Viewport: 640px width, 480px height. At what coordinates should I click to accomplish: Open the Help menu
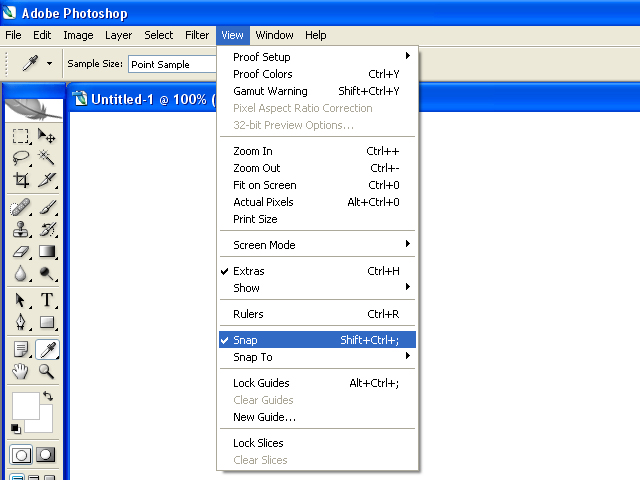click(x=316, y=35)
